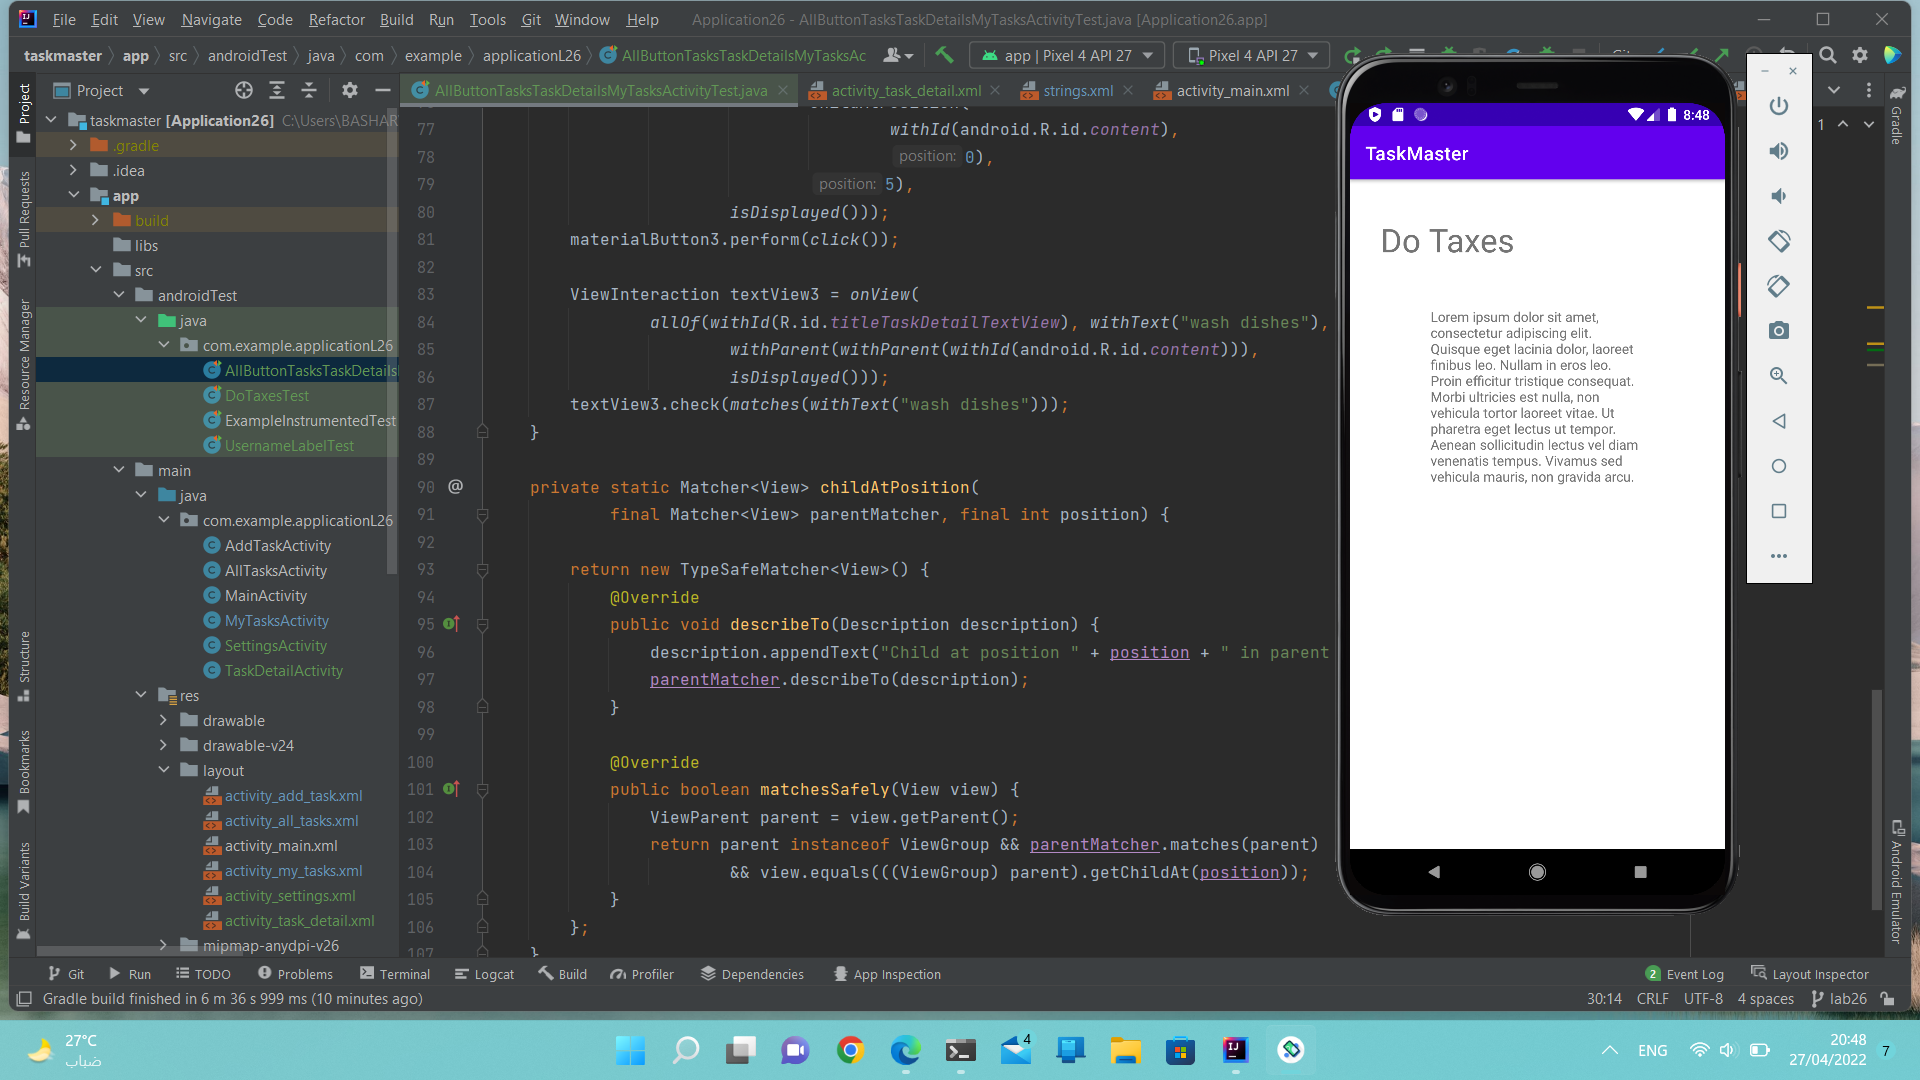Collapse the androidTest folder
Viewport: 1920px width, 1080px height.
119,295
